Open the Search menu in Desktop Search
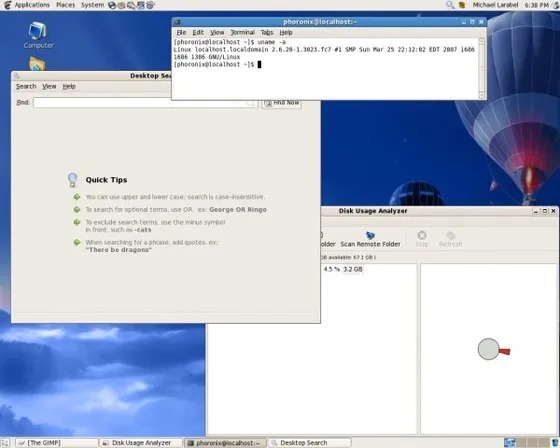The image size is (560, 448). [26, 86]
